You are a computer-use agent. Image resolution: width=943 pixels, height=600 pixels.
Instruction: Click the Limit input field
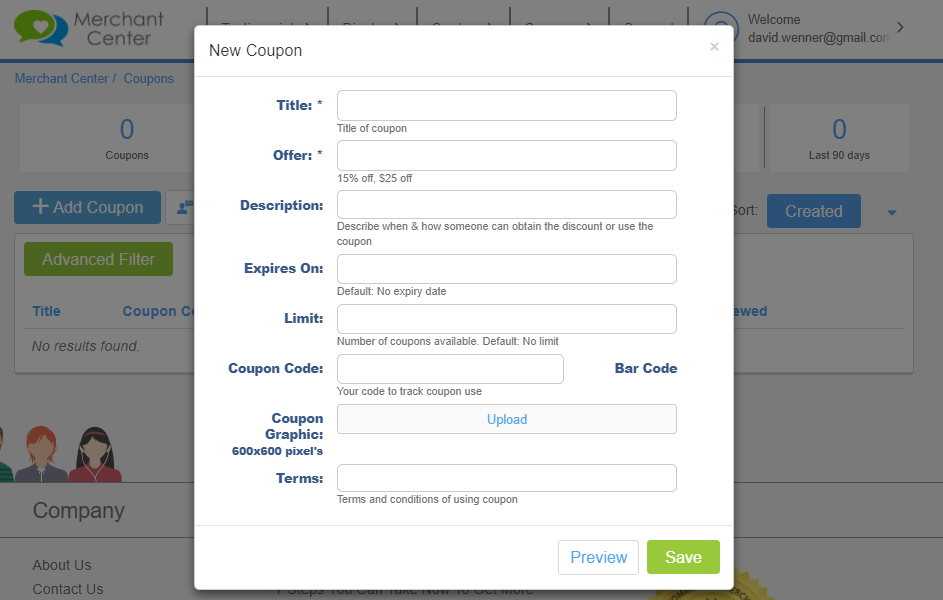tap(506, 319)
